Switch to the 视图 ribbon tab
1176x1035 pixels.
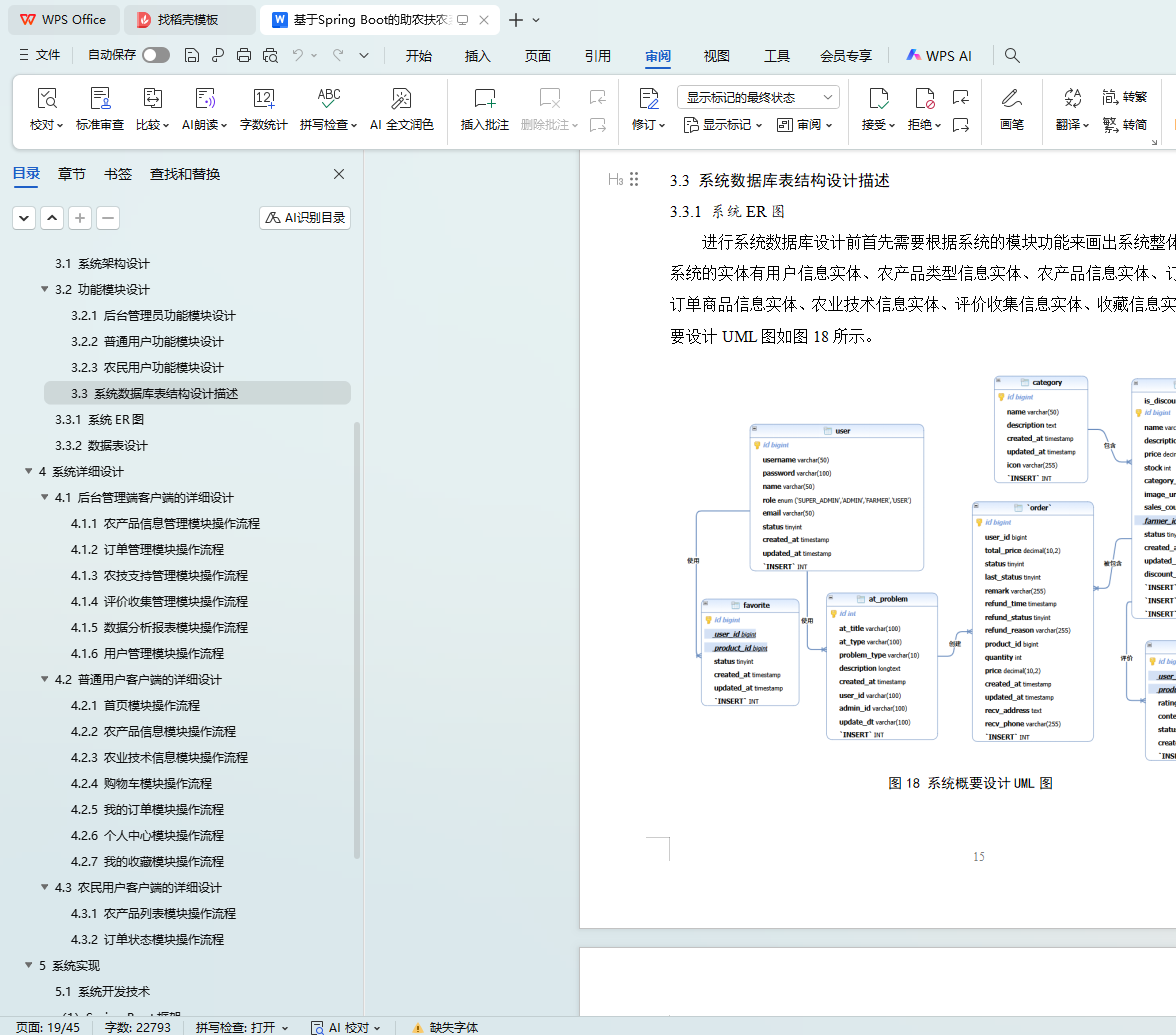717,56
